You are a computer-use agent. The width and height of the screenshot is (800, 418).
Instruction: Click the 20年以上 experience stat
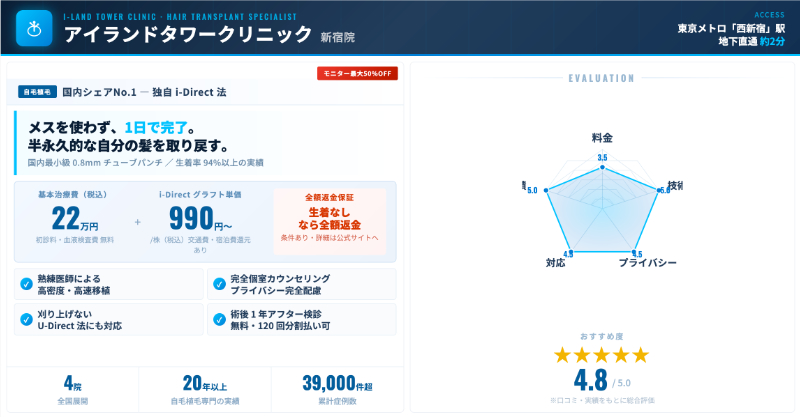(x=205, y=382)
